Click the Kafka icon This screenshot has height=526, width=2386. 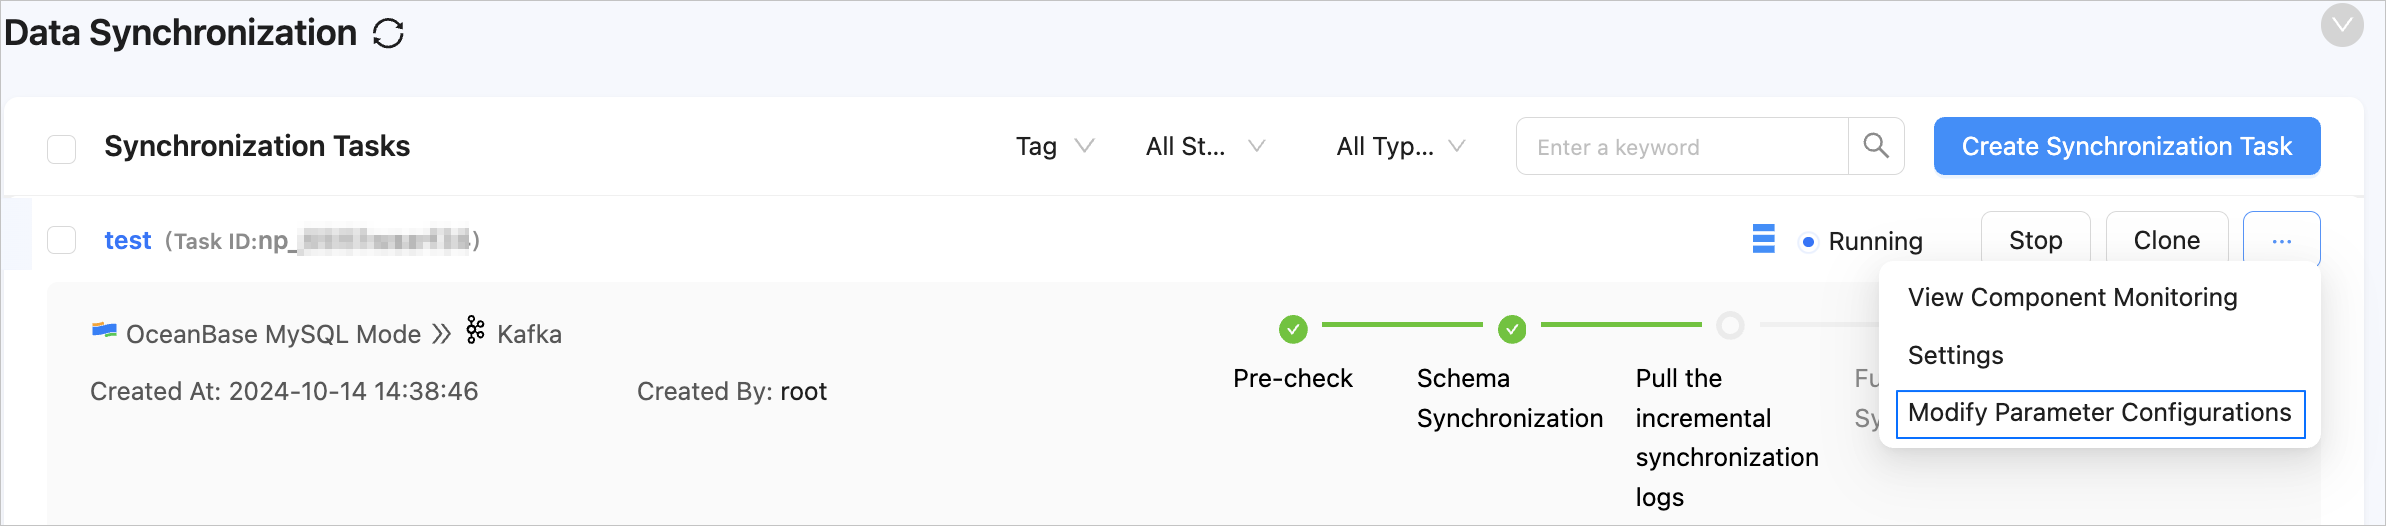click(x=476, y=330)
